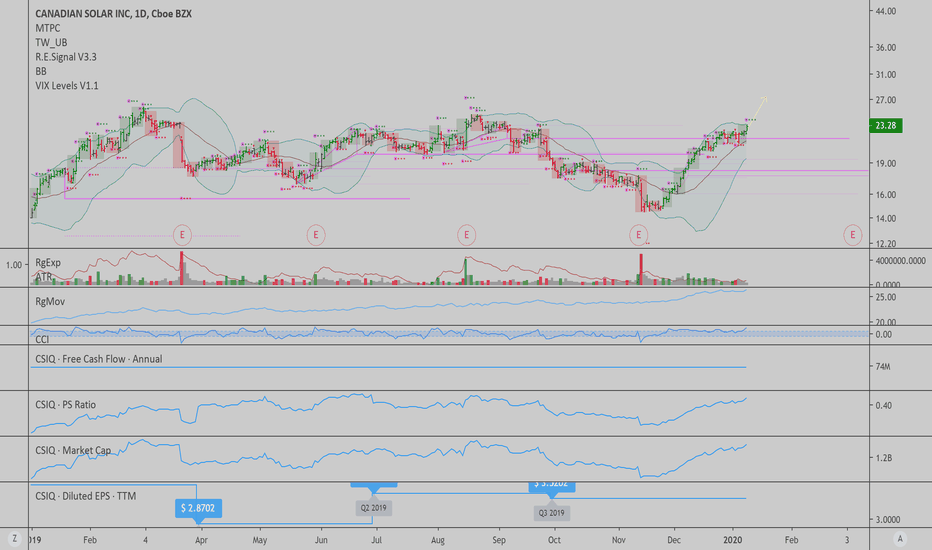This screenshot has height=550, width=932.
Task: Click the 2020 label on time axis
Action: [x=732, y=540]
